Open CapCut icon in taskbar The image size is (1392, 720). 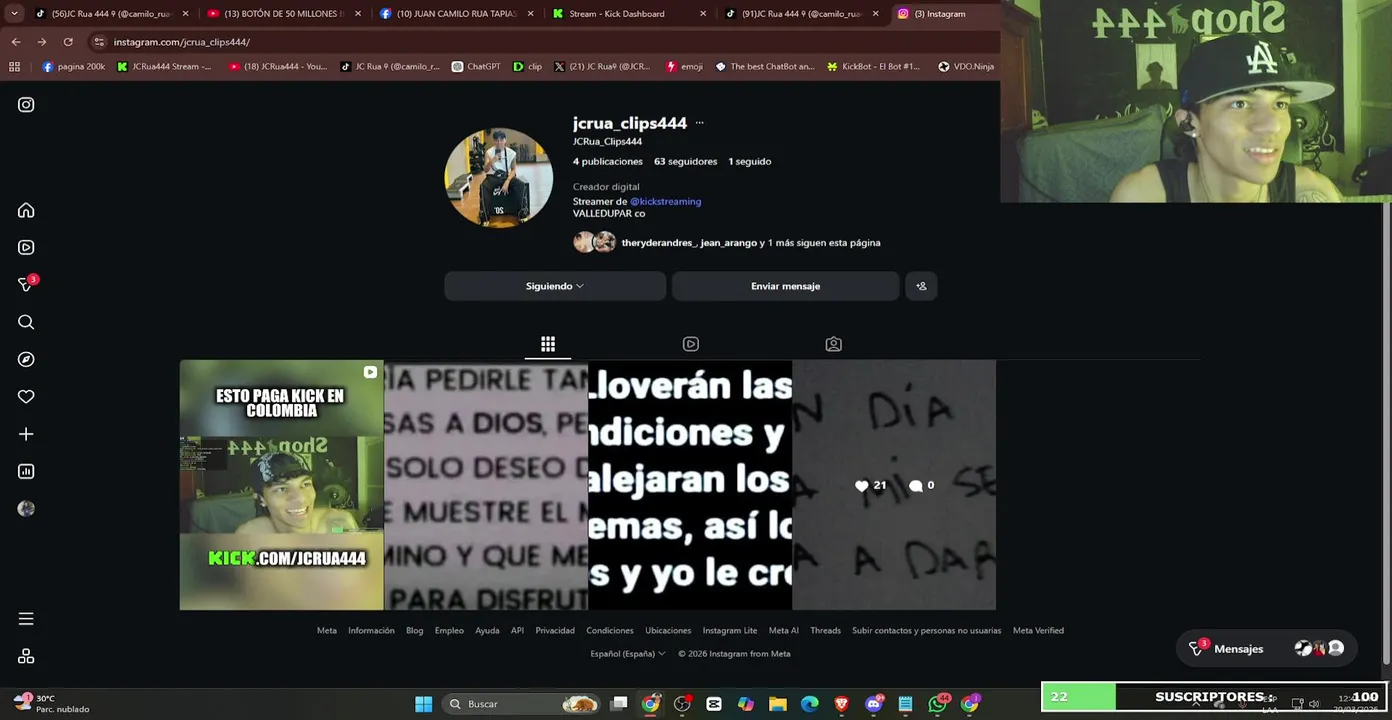(714, 704)
